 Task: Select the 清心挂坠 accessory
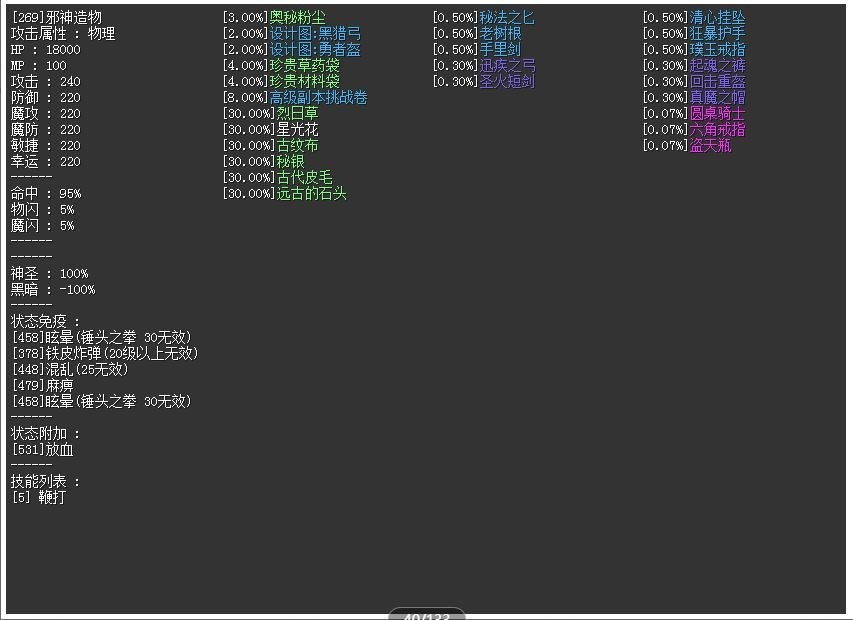coord(717,17)
